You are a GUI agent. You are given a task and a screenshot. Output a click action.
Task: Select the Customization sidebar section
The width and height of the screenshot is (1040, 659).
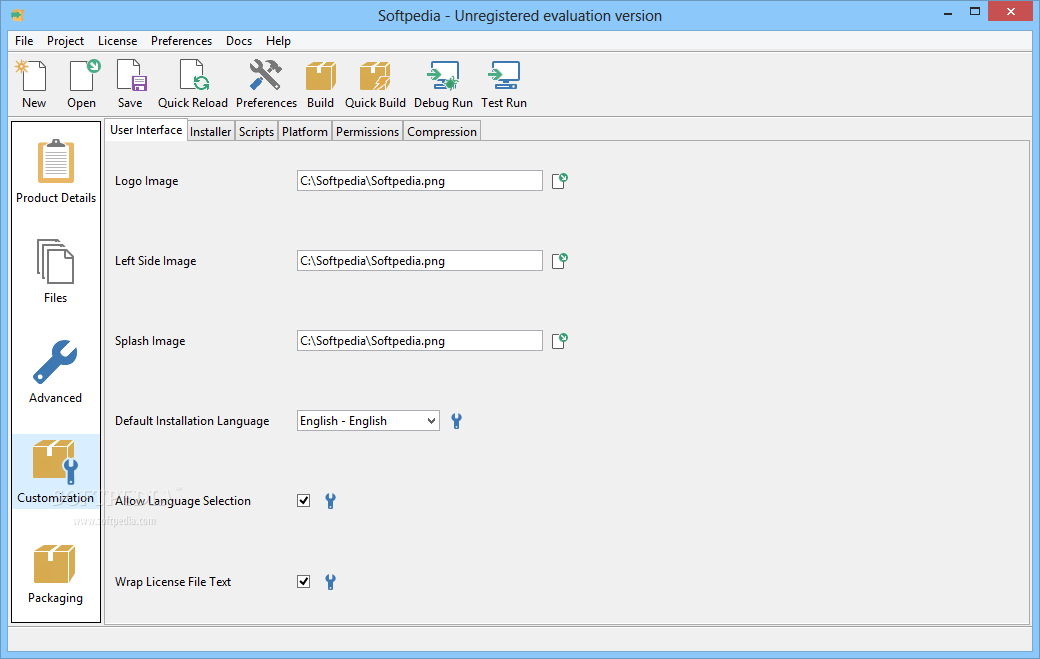56,471
